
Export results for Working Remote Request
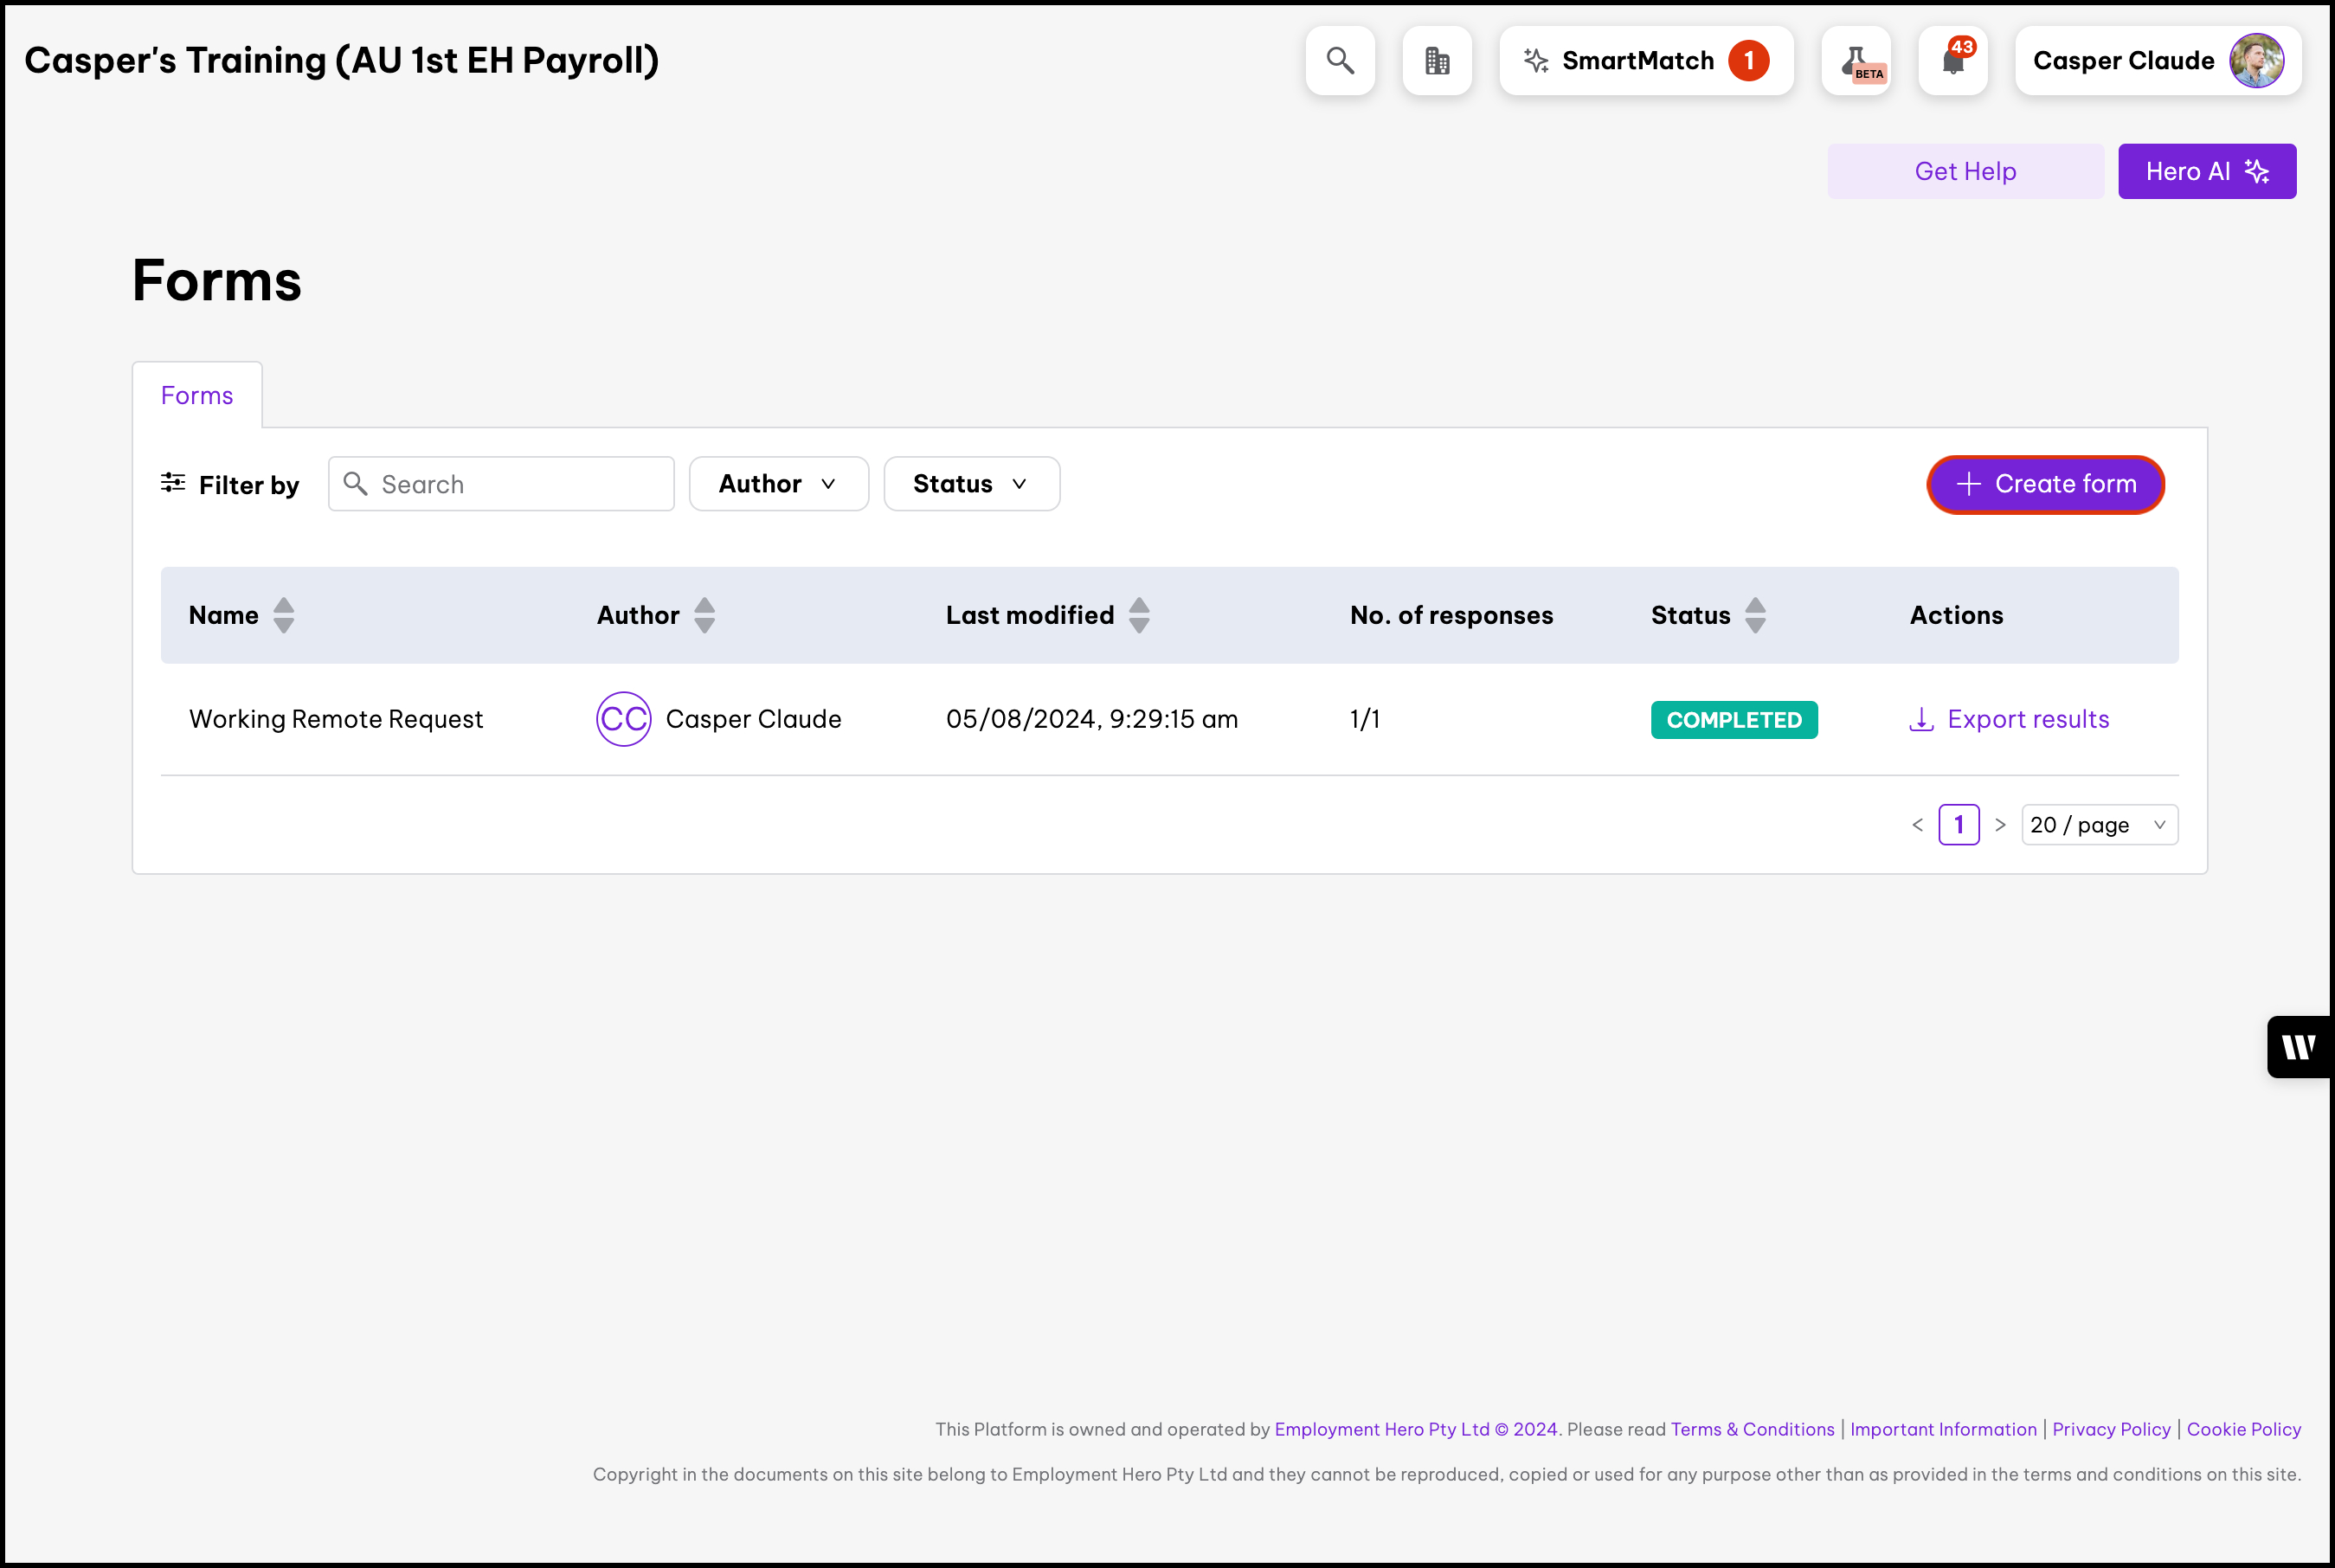2009,719
